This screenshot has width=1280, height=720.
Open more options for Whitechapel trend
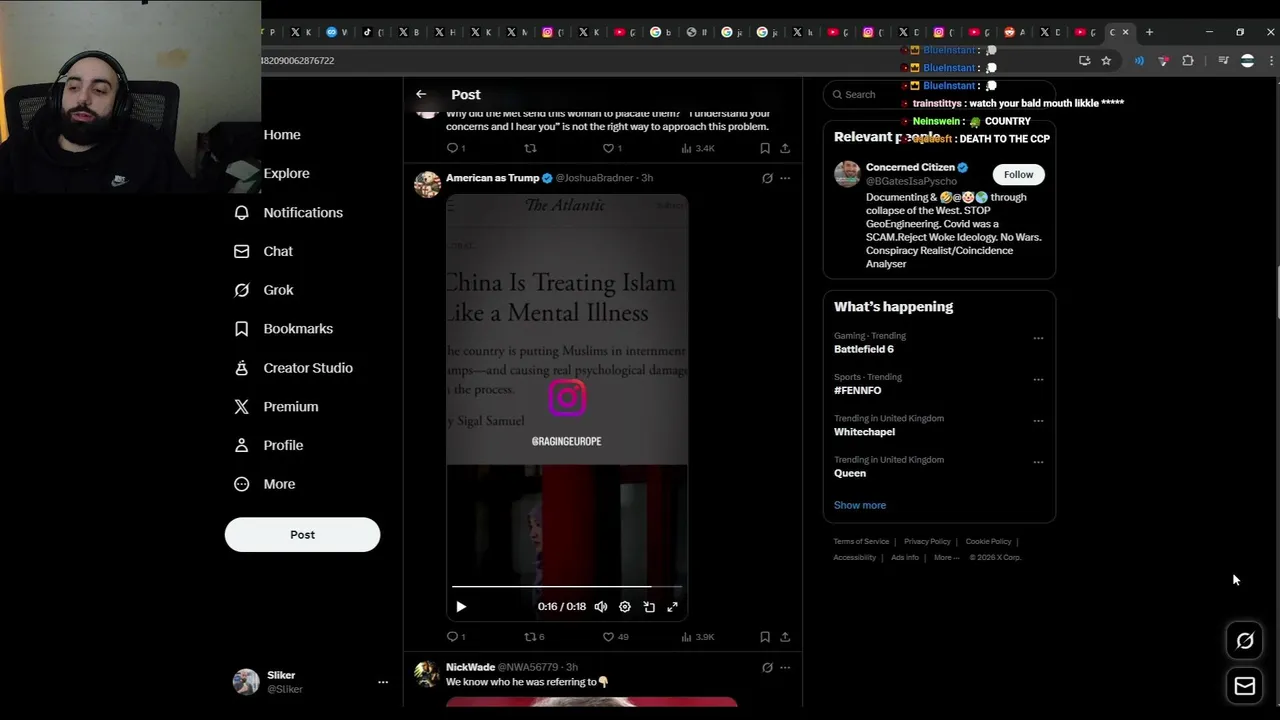(x=1038, y=421)
